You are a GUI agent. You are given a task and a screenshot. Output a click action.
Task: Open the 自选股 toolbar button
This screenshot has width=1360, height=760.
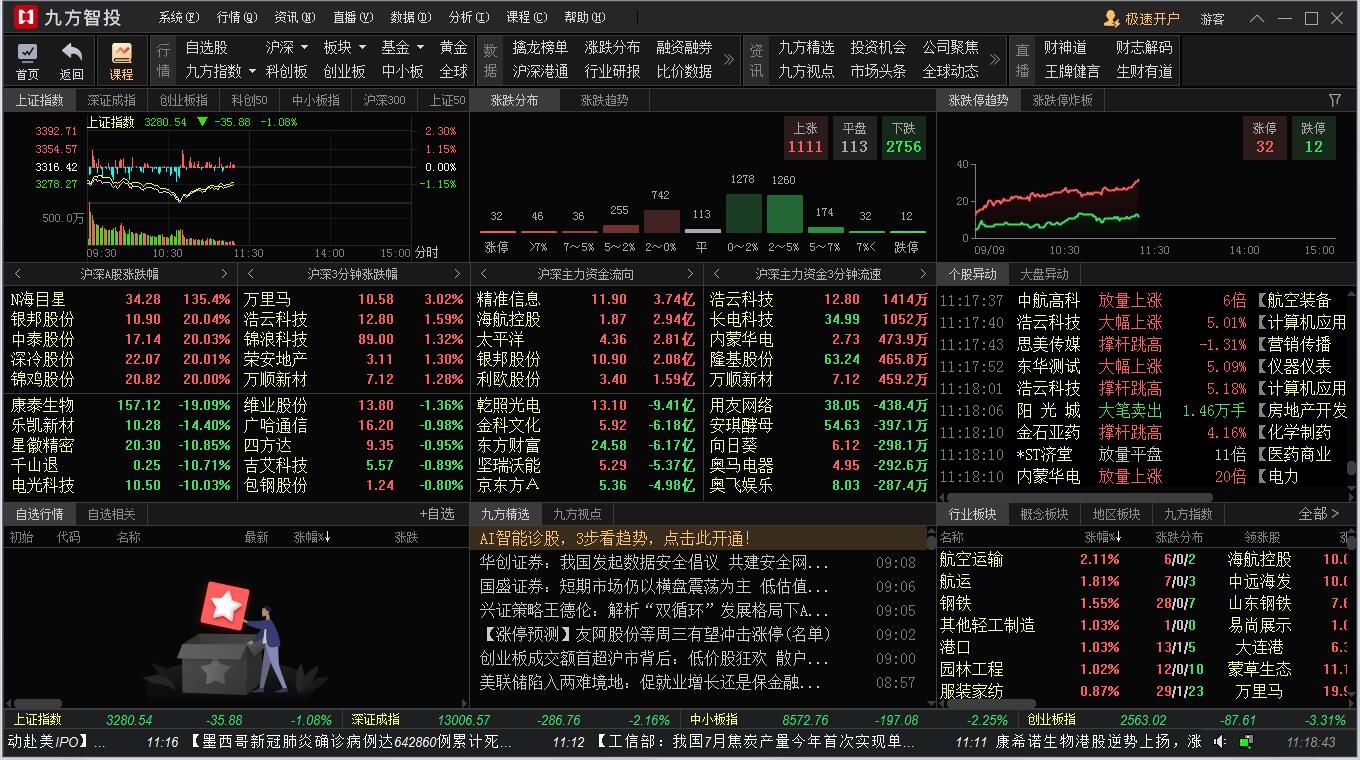206,47
